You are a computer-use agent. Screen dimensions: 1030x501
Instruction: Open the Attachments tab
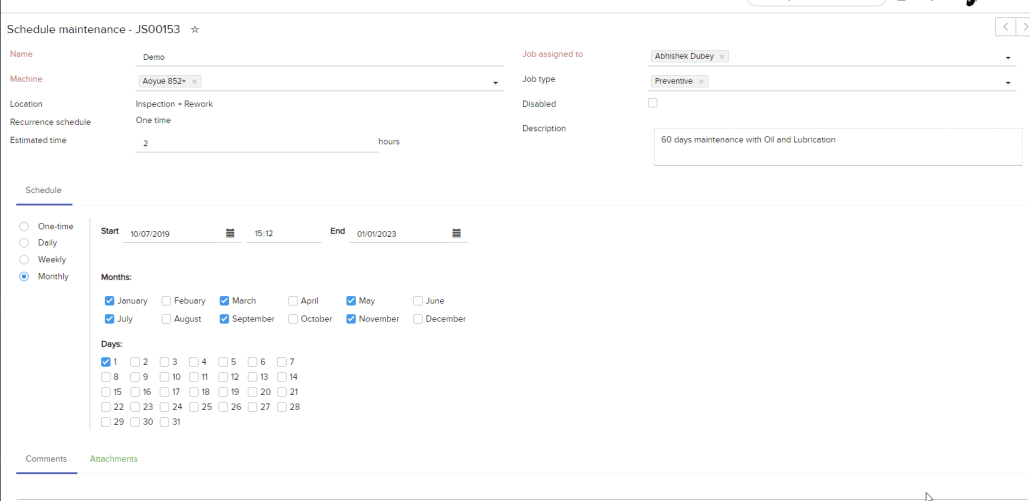pos(114,459)
